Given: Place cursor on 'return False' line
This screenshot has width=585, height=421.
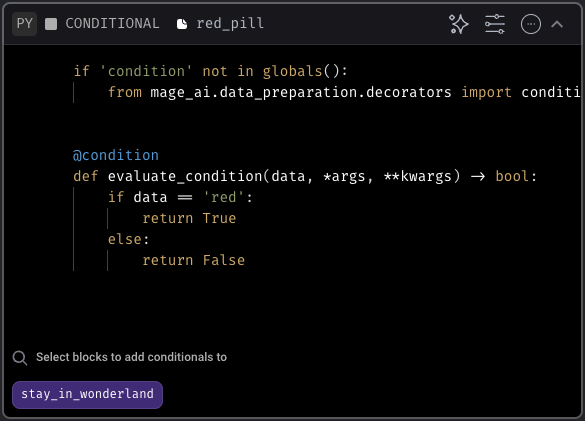Looking at the screenshot, I should (x=194, y=260).
